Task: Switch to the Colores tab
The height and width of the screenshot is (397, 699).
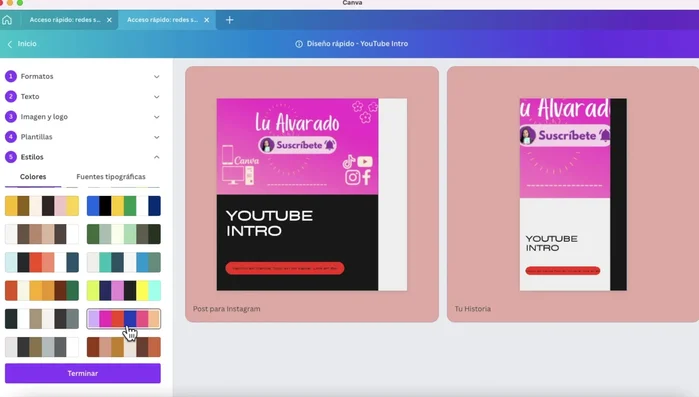Action: pyautogui.click(x=33, y=177)
